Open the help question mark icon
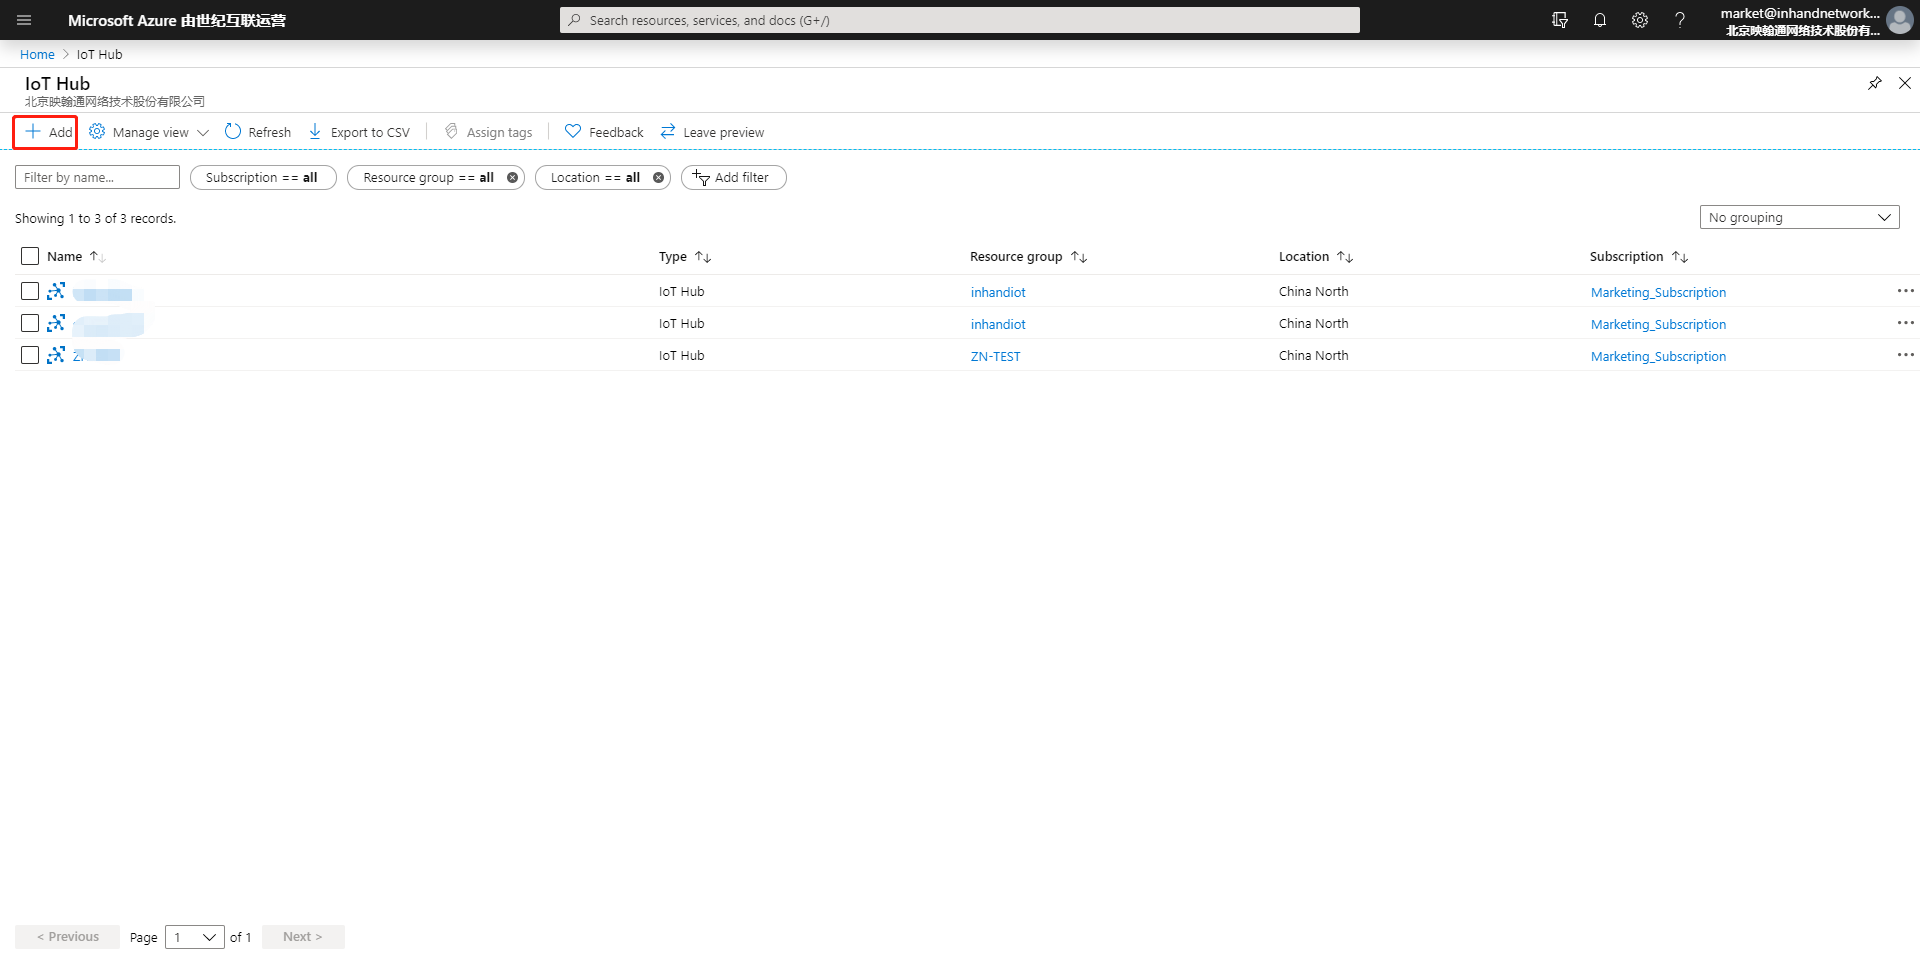The width and height of the screenshot is (1920, 969). tap(1680, 20)
